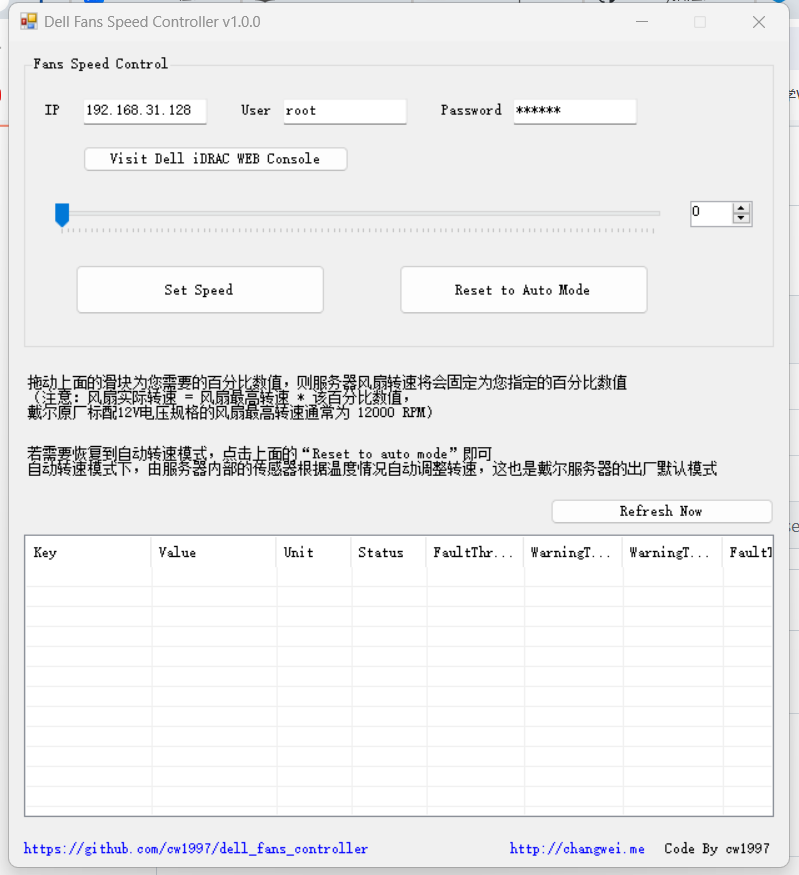Click the Refresh Now button
799x875 pixels.
pyautogui.click(x=662, y=511)
